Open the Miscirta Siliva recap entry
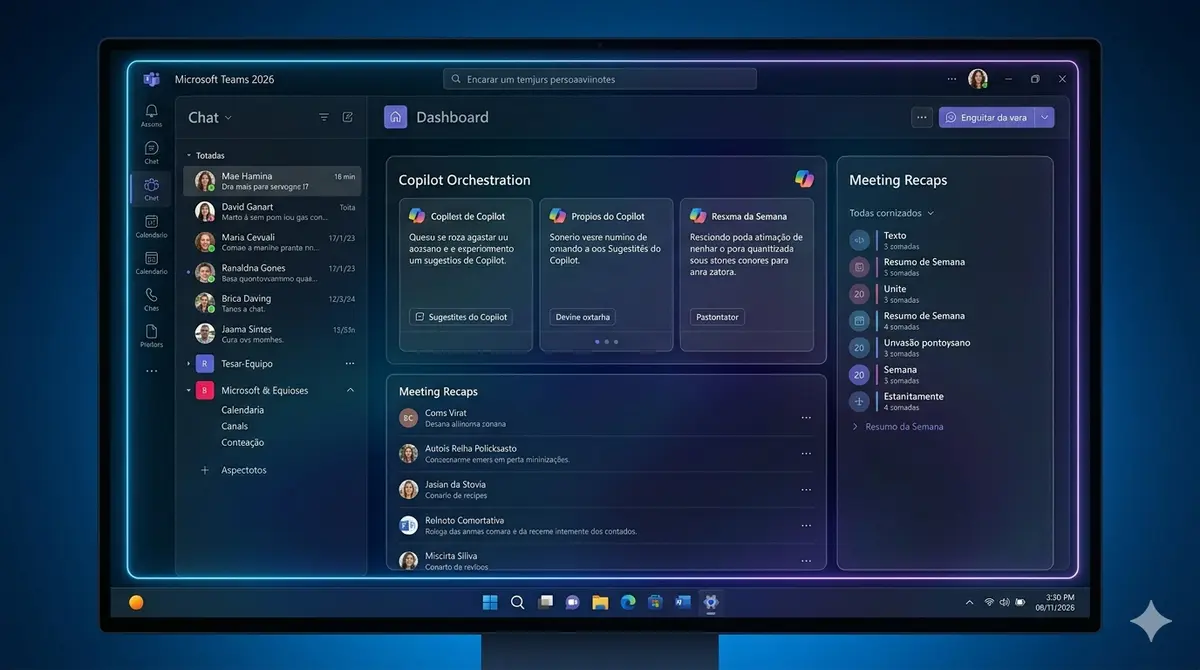The height and width of the screenshot is (670, 1200). [x=606, y=561]
